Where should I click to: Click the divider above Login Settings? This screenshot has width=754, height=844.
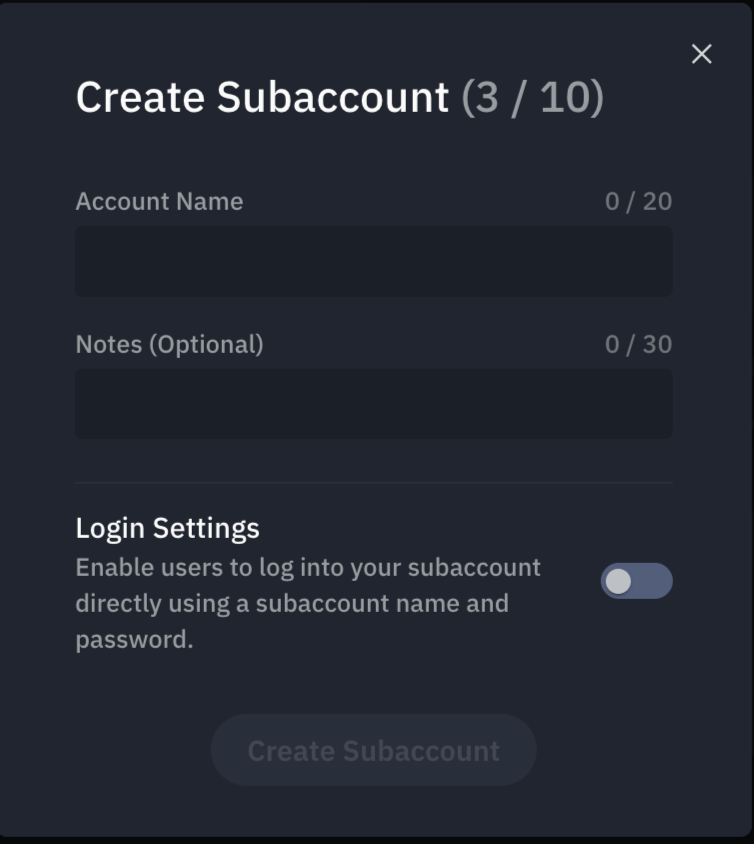coord(374,483)
